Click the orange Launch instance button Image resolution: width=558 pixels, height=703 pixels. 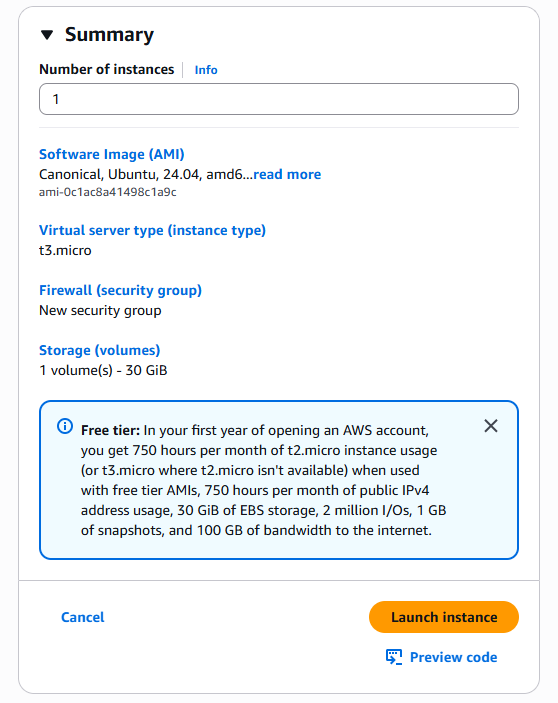point(444,617)
